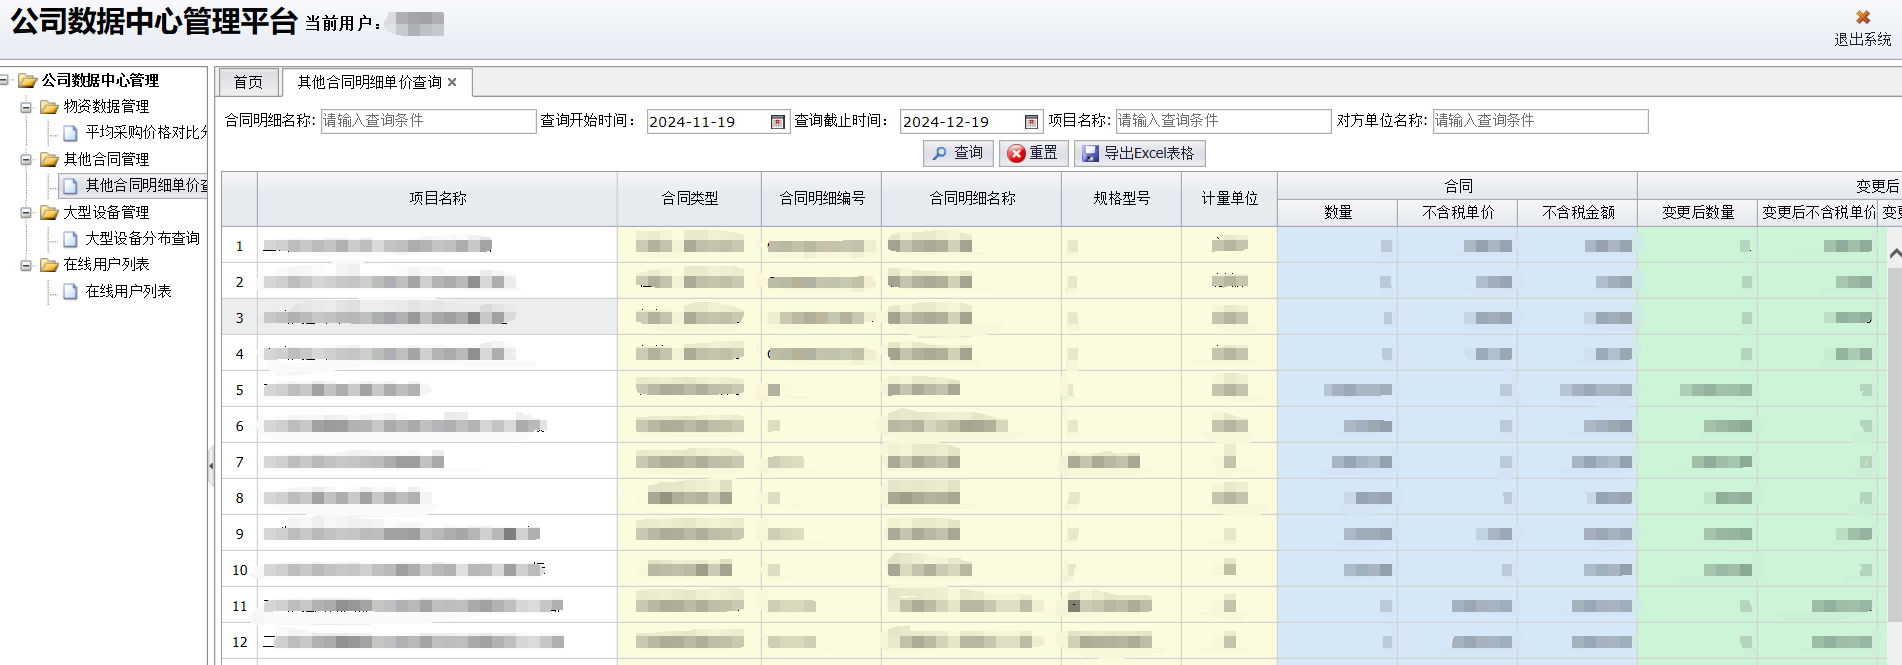Open 大型设备分布查询 in the sidebar
1902x665 pixels.
point(142,239)
